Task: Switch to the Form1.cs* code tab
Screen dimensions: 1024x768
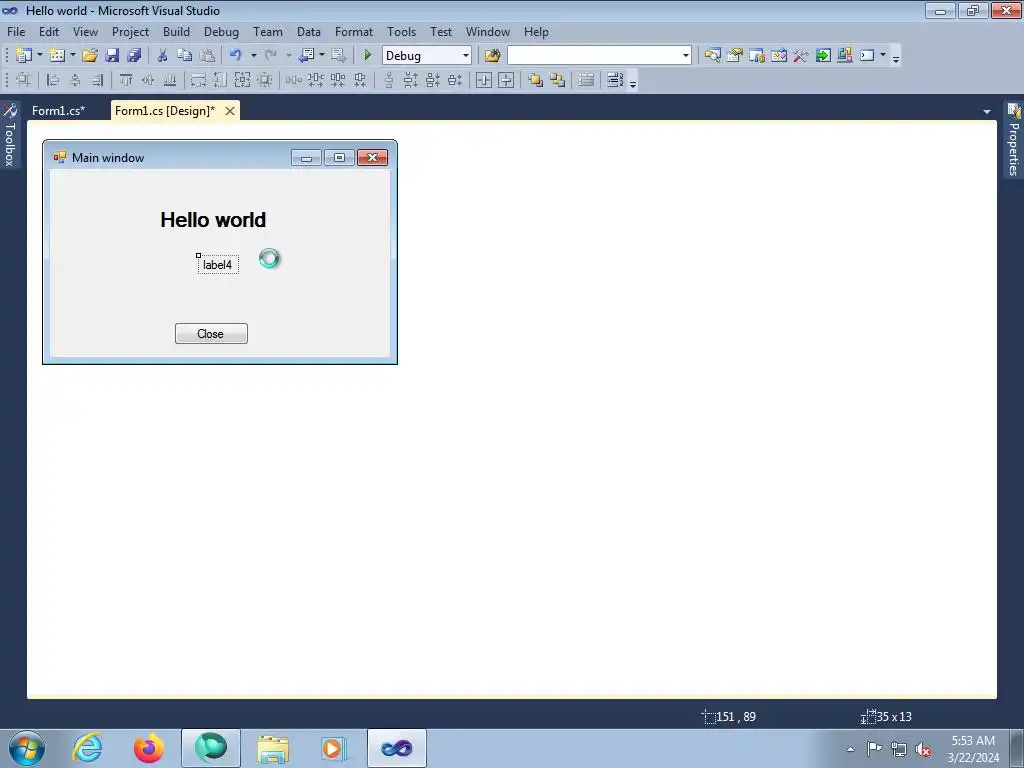Action: coord(59,110)
